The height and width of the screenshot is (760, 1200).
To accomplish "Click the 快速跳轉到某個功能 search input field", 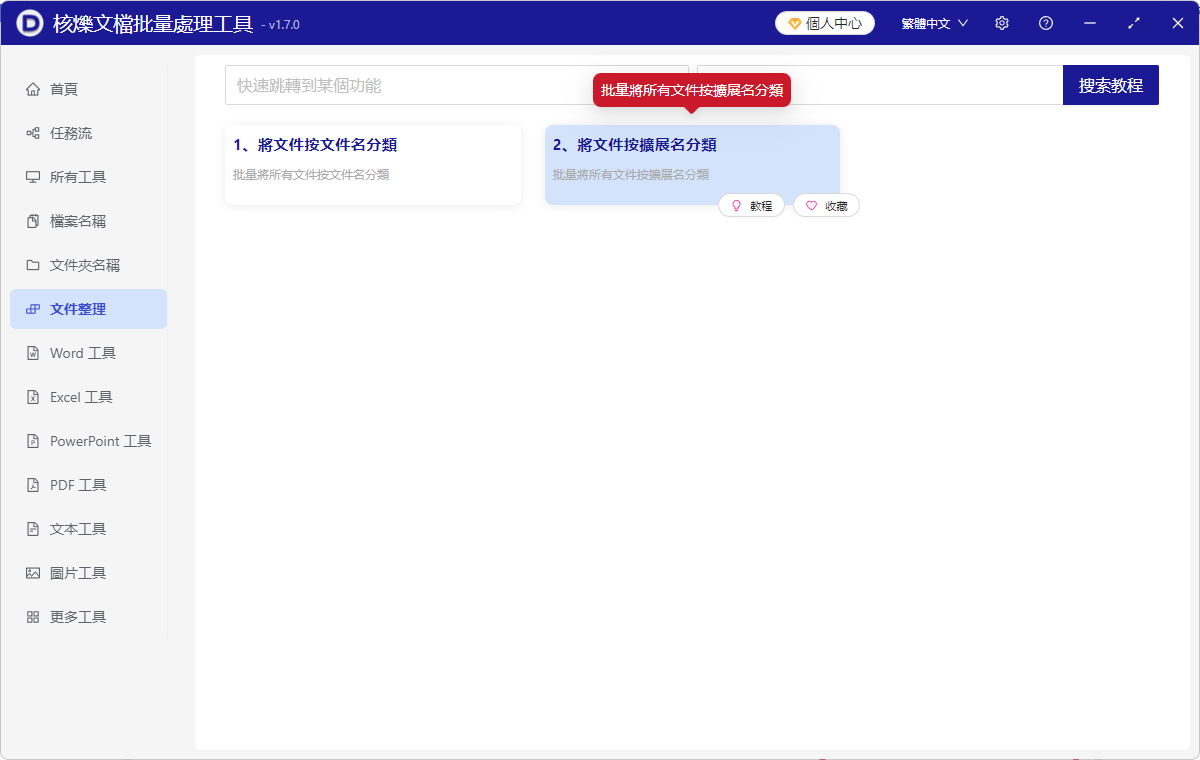I will point(400,85).
